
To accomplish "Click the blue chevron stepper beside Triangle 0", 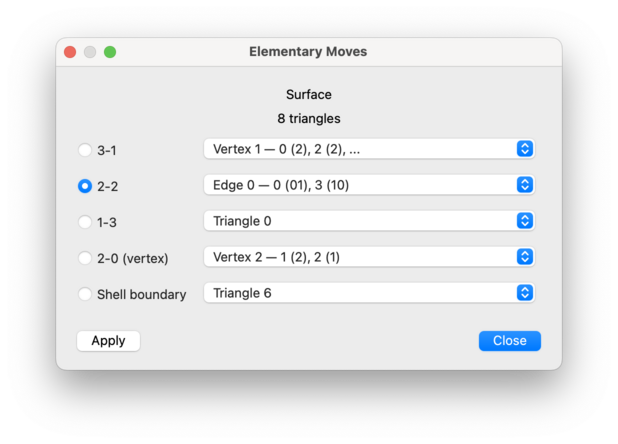I will point(525,221).
